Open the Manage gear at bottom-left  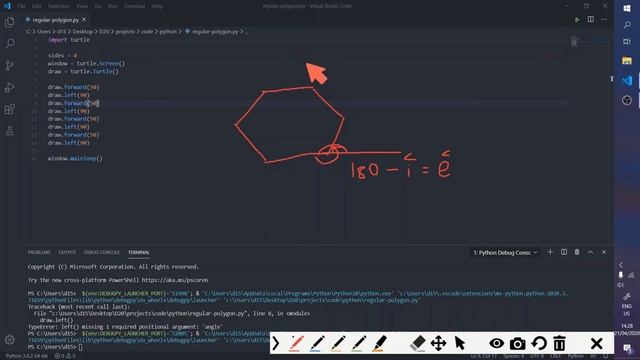click(9, 339)
